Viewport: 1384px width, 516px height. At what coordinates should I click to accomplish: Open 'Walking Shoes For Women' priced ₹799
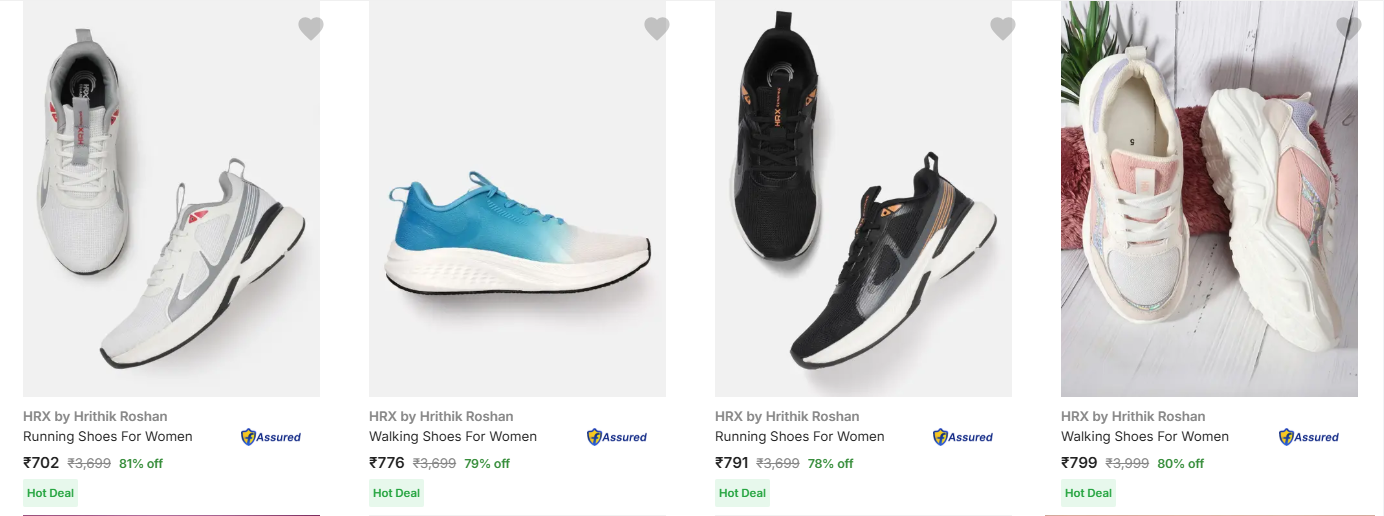[1145, 437]
